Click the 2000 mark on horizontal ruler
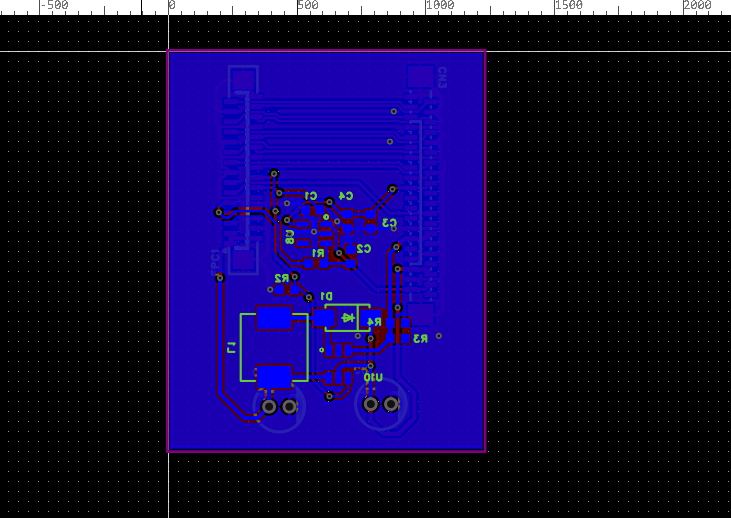The image size is (731, 518). click(x=697, y=5)
